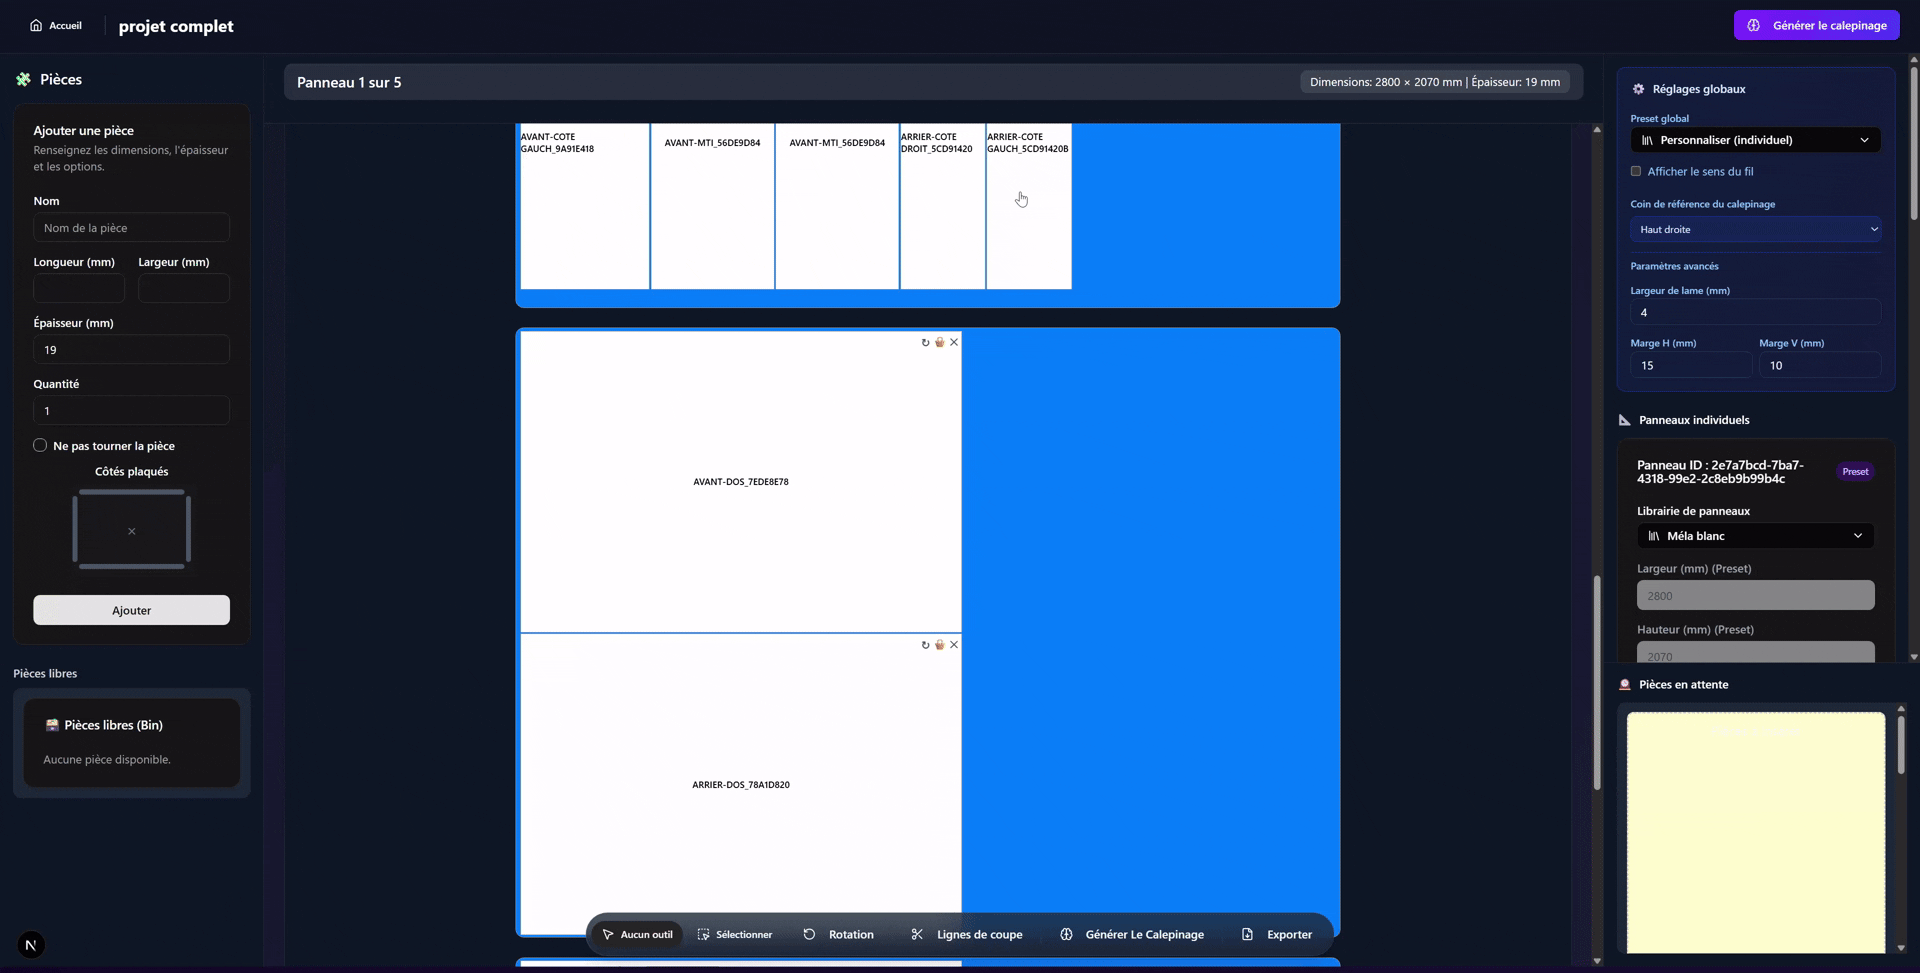
Task: Click the Ajouter button
Action: (x=131, y=610)
